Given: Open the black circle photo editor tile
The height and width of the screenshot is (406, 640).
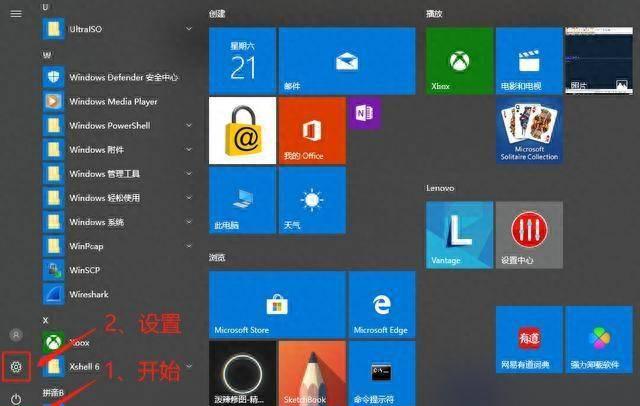Looking at the screenshot, I should (242, 373).
